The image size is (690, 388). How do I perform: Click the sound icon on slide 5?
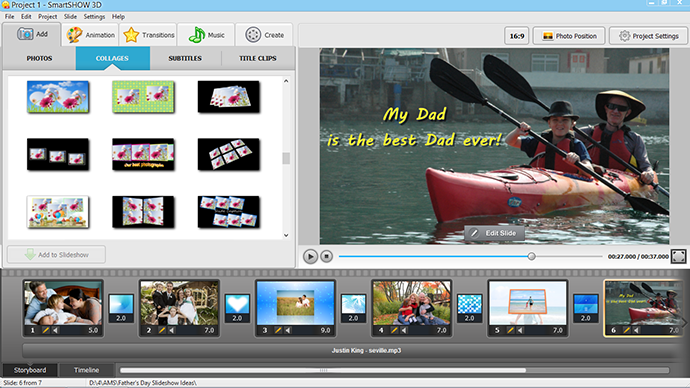(521, 330)
